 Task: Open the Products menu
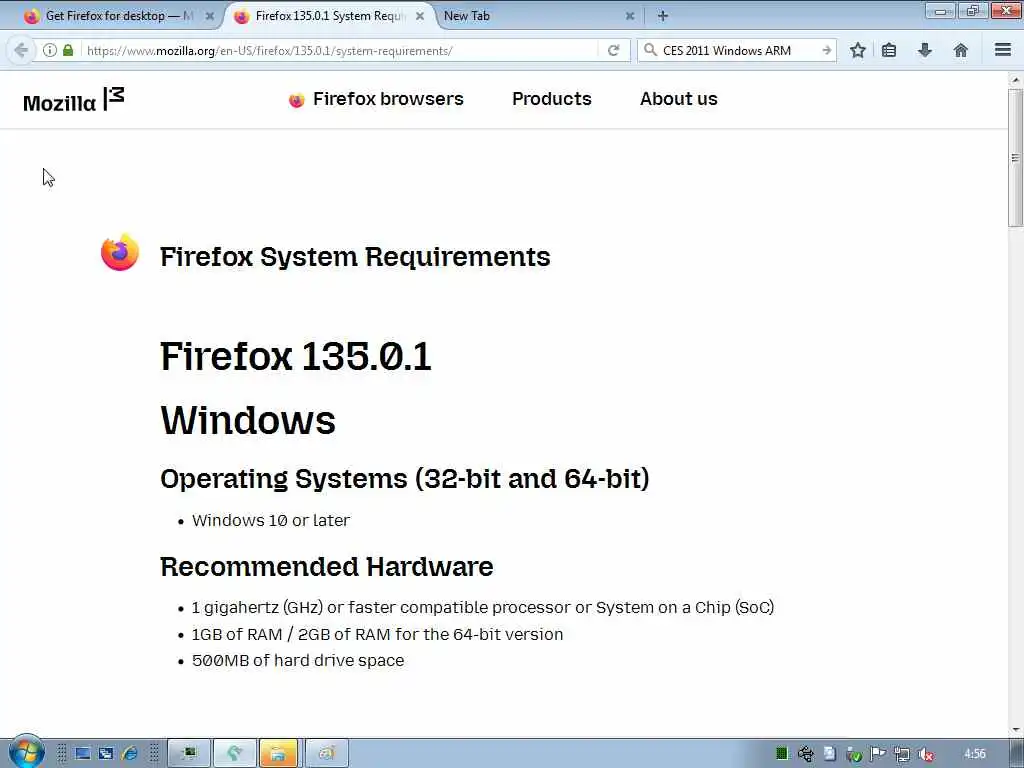click(x=552, y=99)
